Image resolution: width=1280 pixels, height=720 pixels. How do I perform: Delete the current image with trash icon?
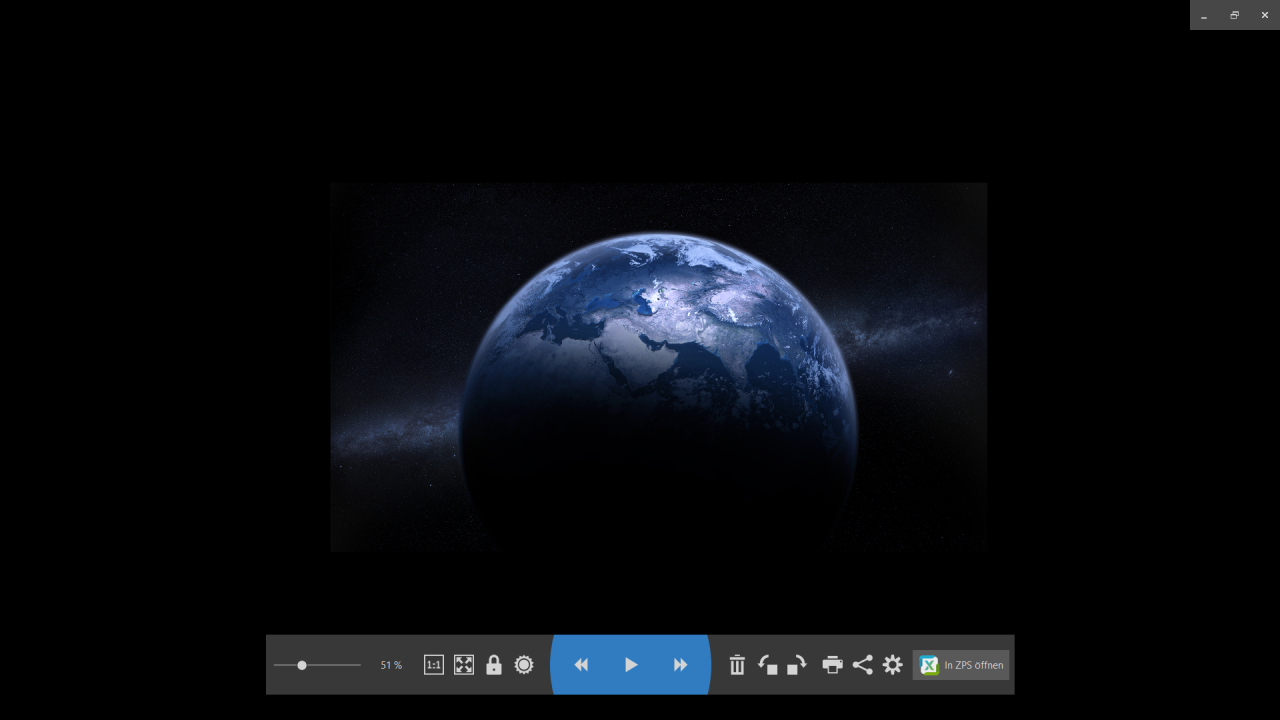click(x=737, y=665)
